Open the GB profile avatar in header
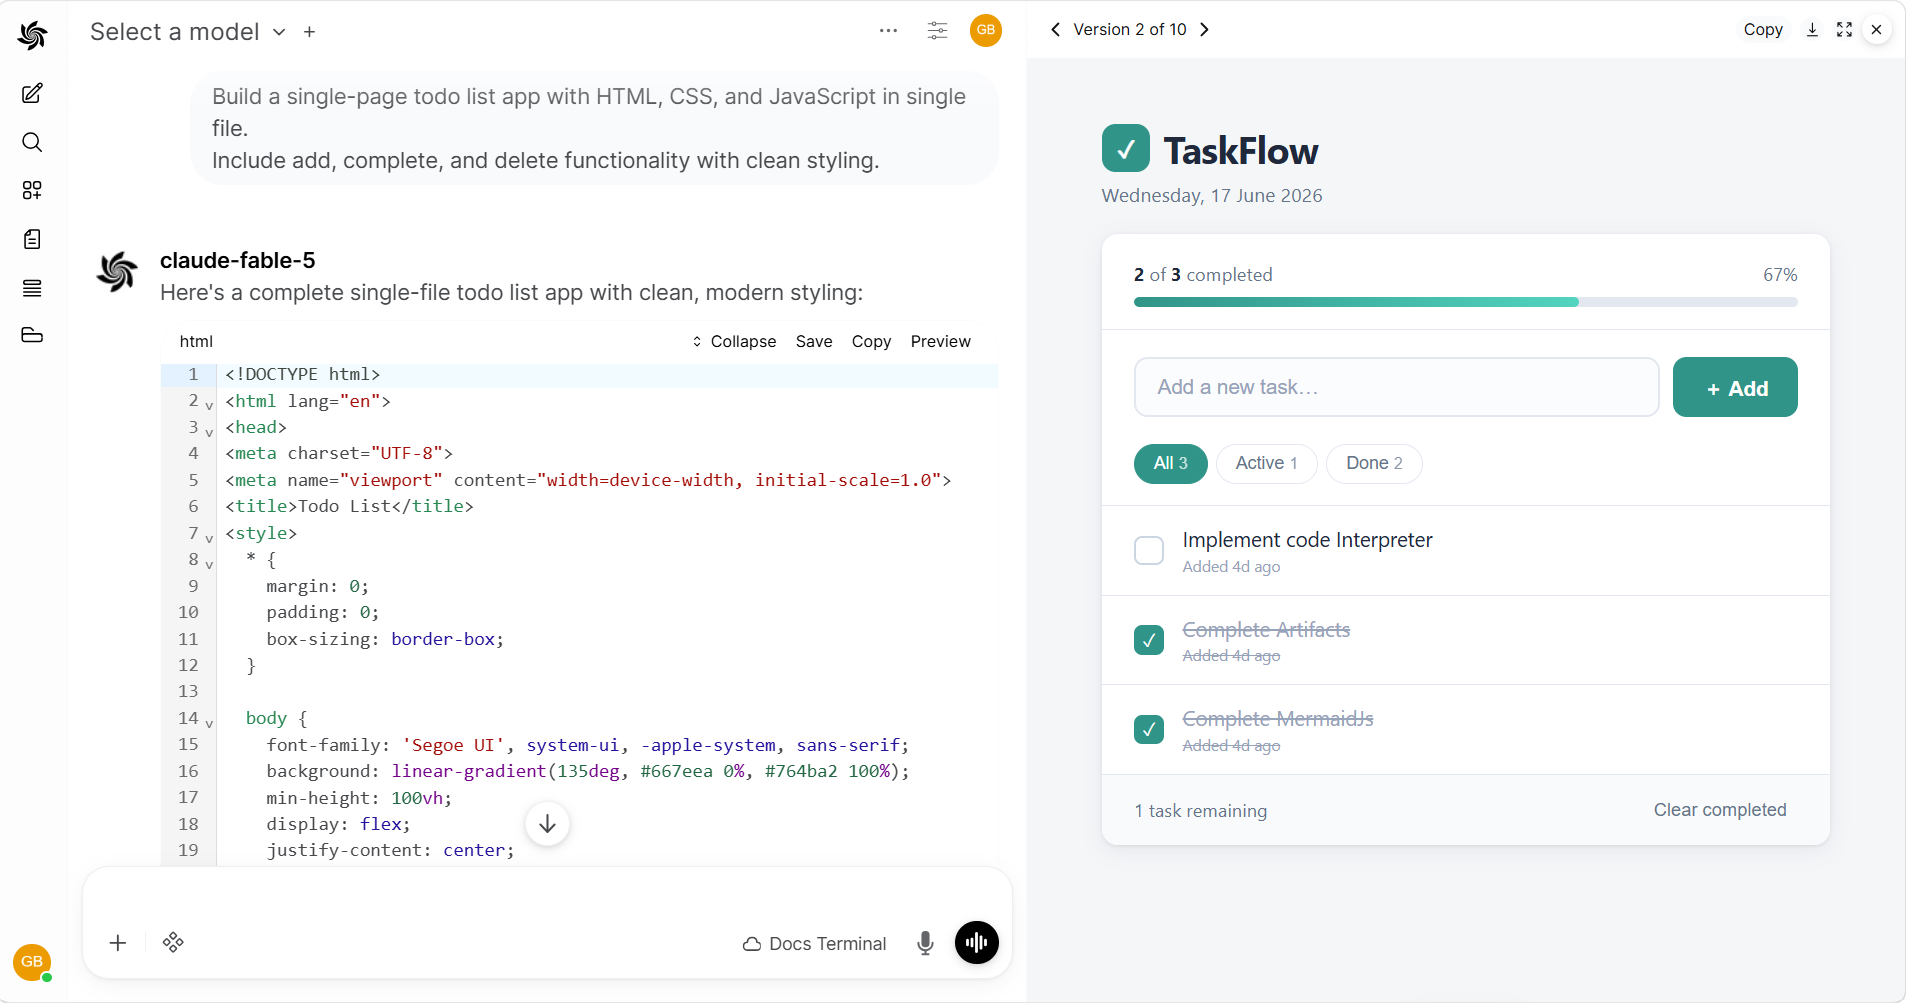Viewport: 1906px width, 1003px height. [986, 30]
